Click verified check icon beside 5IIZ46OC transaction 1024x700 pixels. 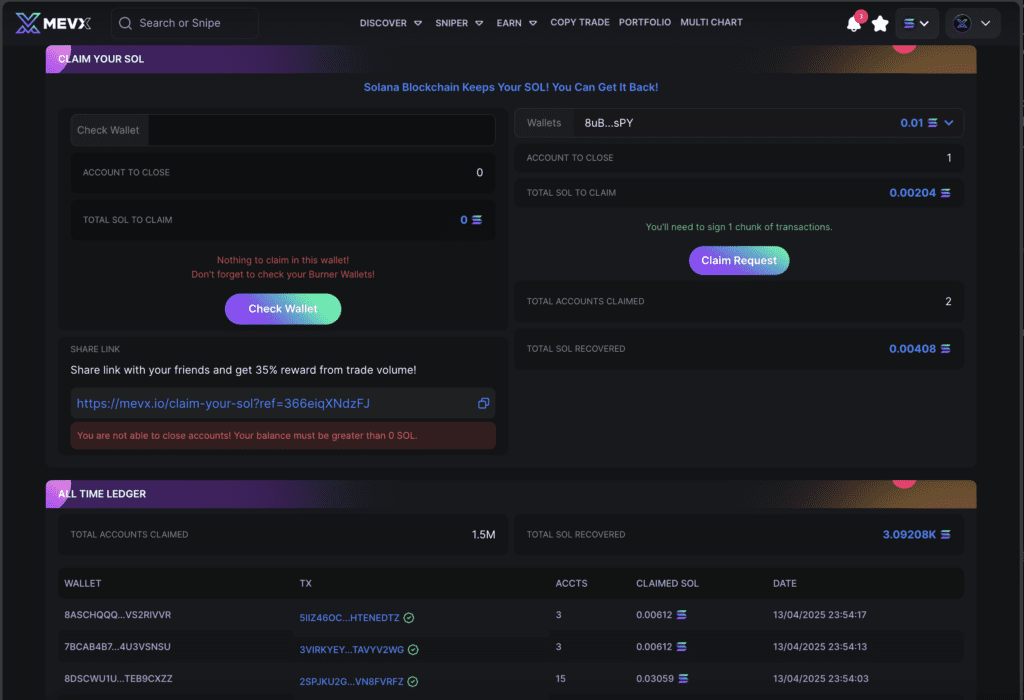(x=409, y=618)
